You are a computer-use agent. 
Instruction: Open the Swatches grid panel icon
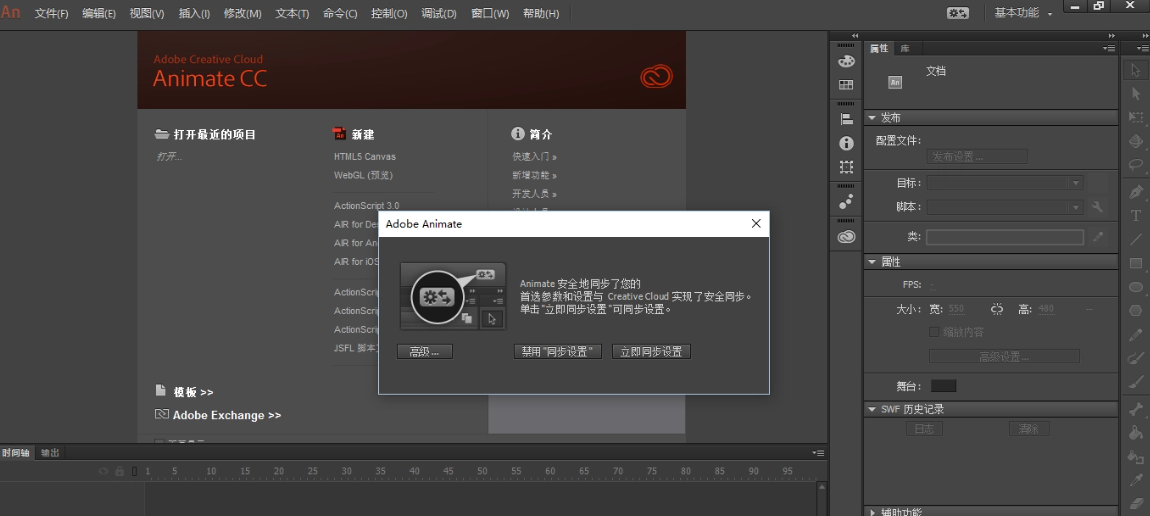pyautogui.click(x=846, y=85)
